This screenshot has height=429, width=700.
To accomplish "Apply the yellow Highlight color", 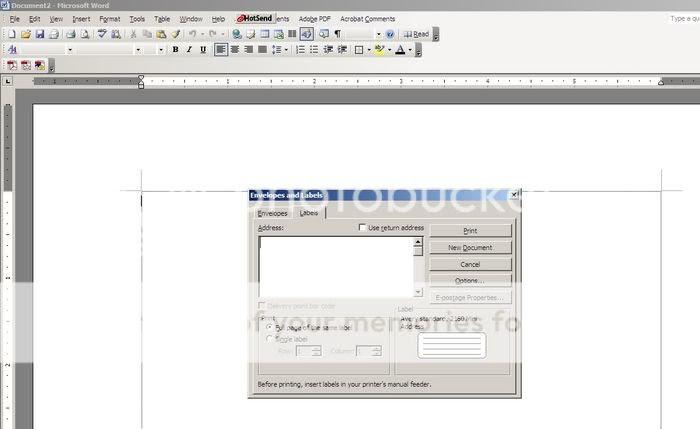I will click(x=379, y=50).
